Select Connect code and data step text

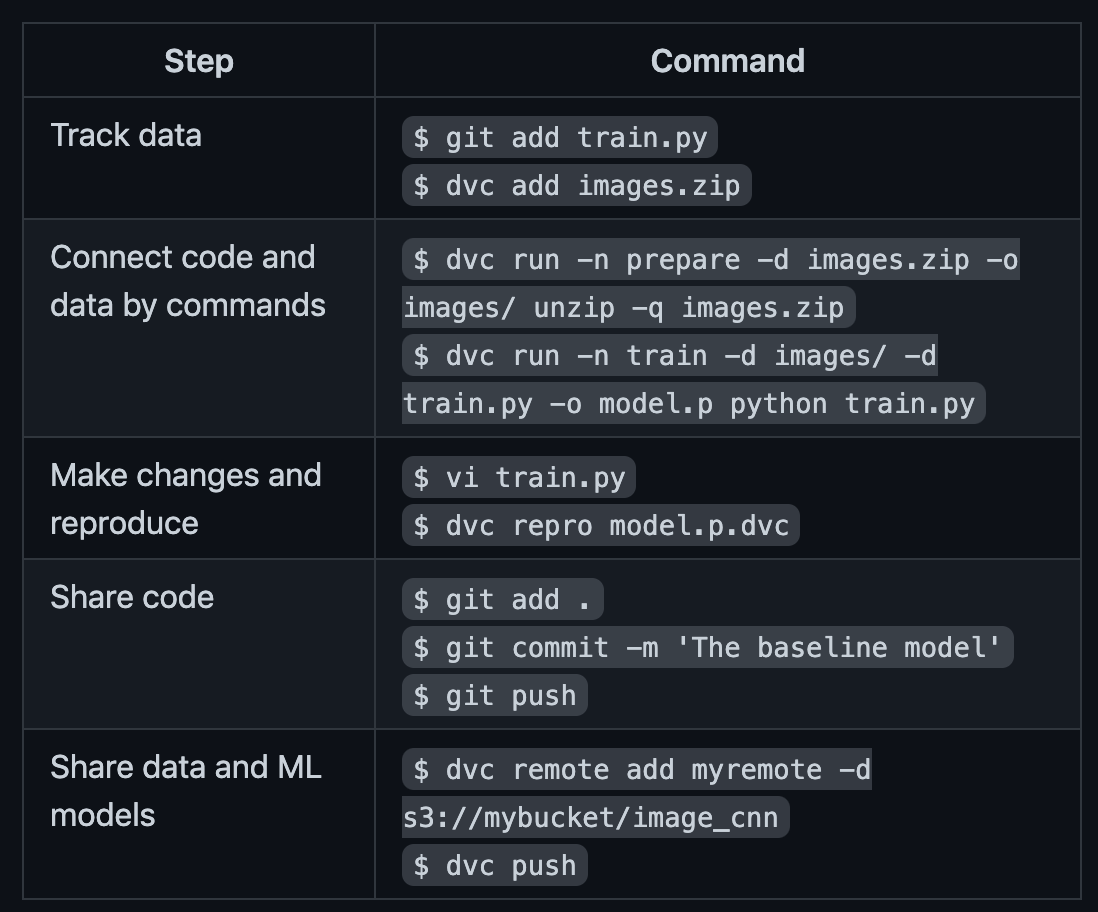pyautogui.click(x=188, y=282)
